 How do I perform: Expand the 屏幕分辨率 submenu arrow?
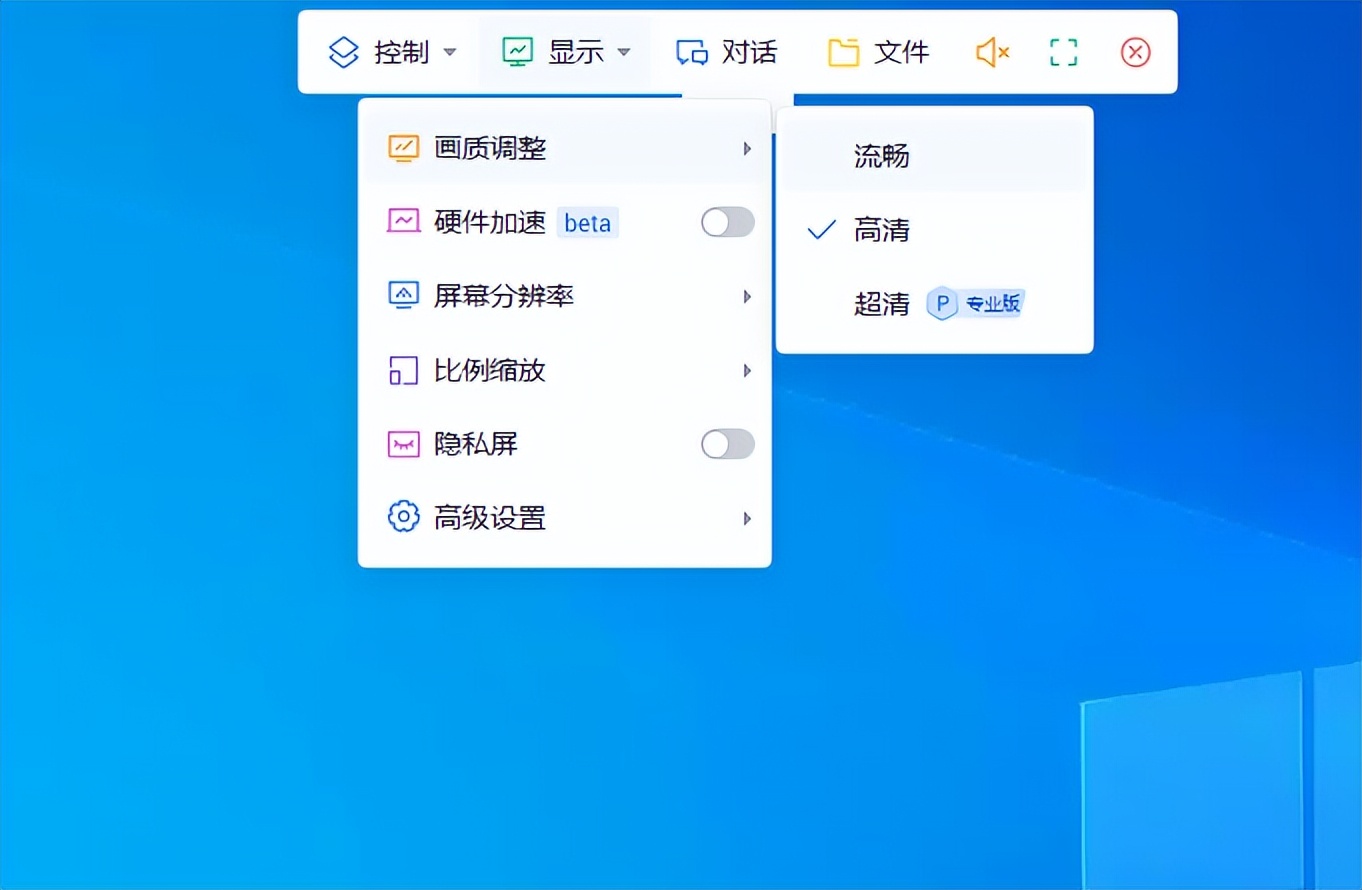coord(747,296)
